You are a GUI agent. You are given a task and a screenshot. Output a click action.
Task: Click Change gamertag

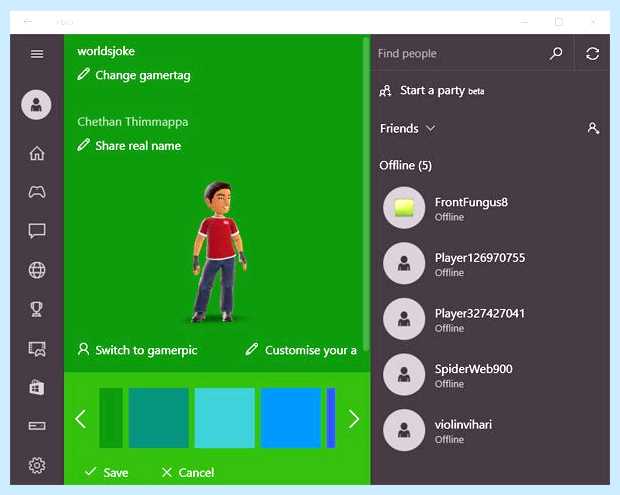(143, 75)
